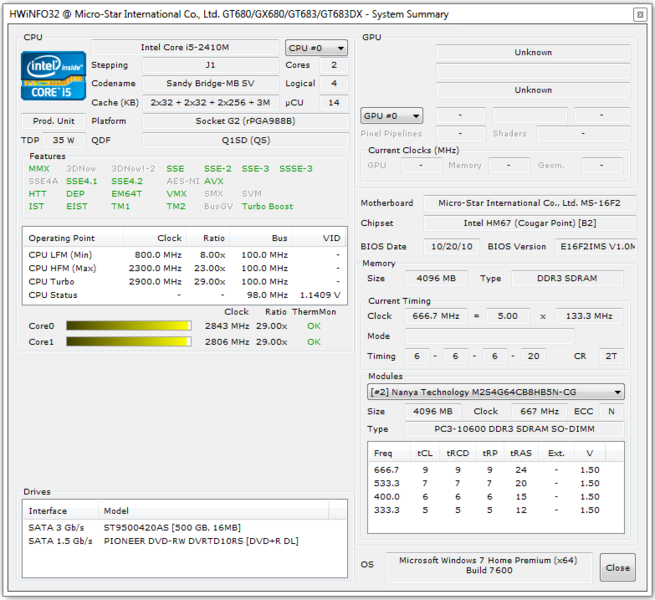The width and height of the screenshot is (655, 600).
Task: Click the Clock column header in operating points
Action: click(x=155, y=238)
